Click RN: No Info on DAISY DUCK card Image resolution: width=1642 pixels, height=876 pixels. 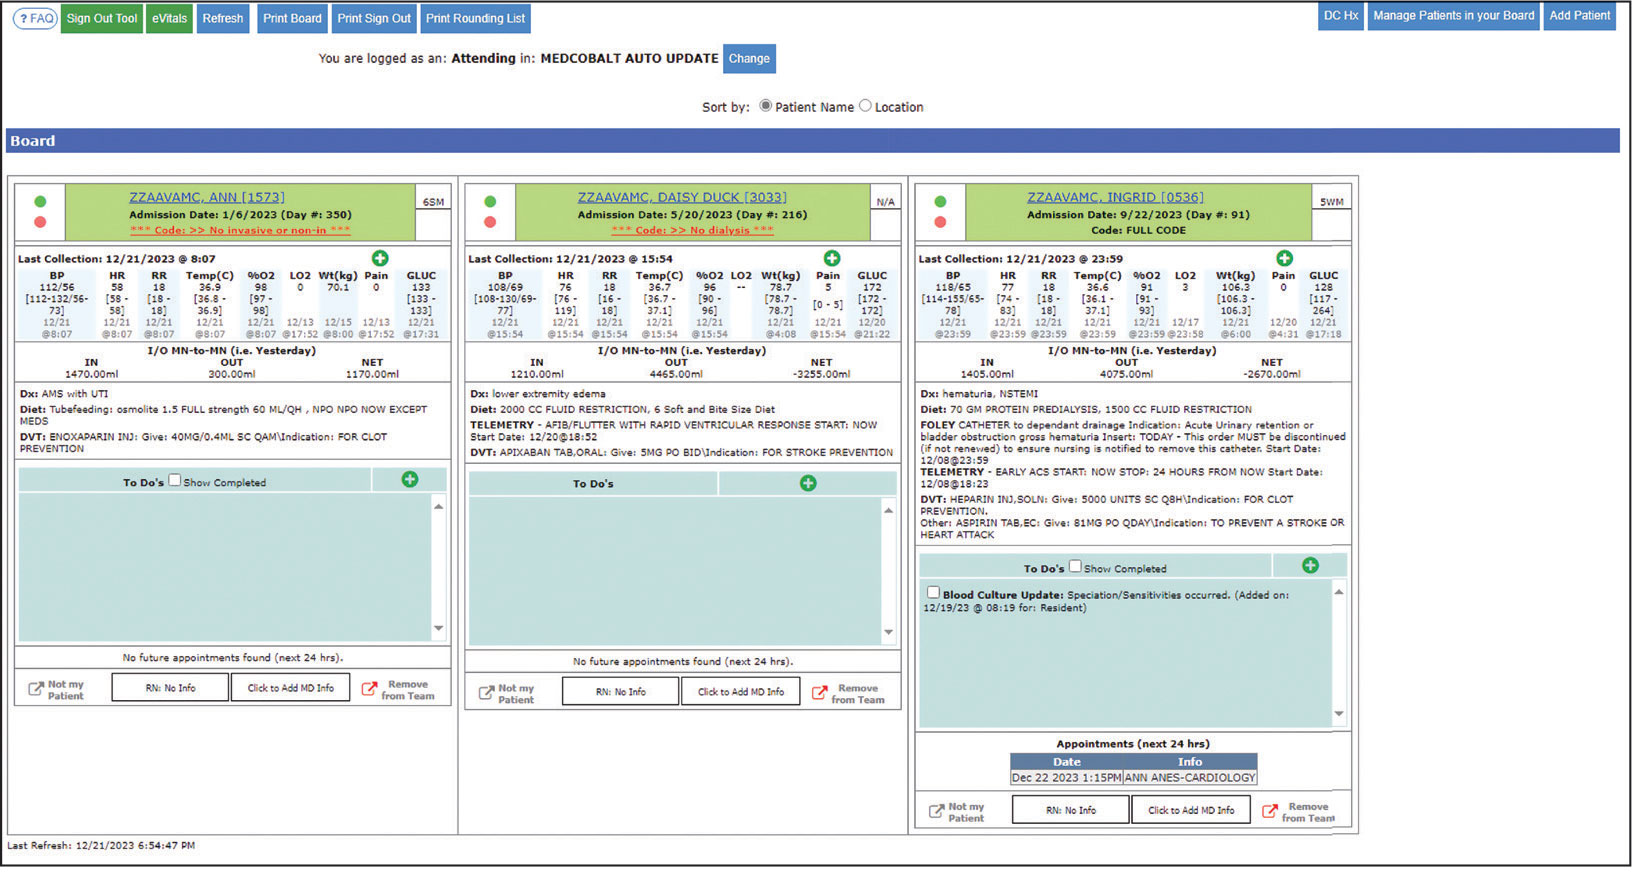pyautogui.click(x=621, y=692)
